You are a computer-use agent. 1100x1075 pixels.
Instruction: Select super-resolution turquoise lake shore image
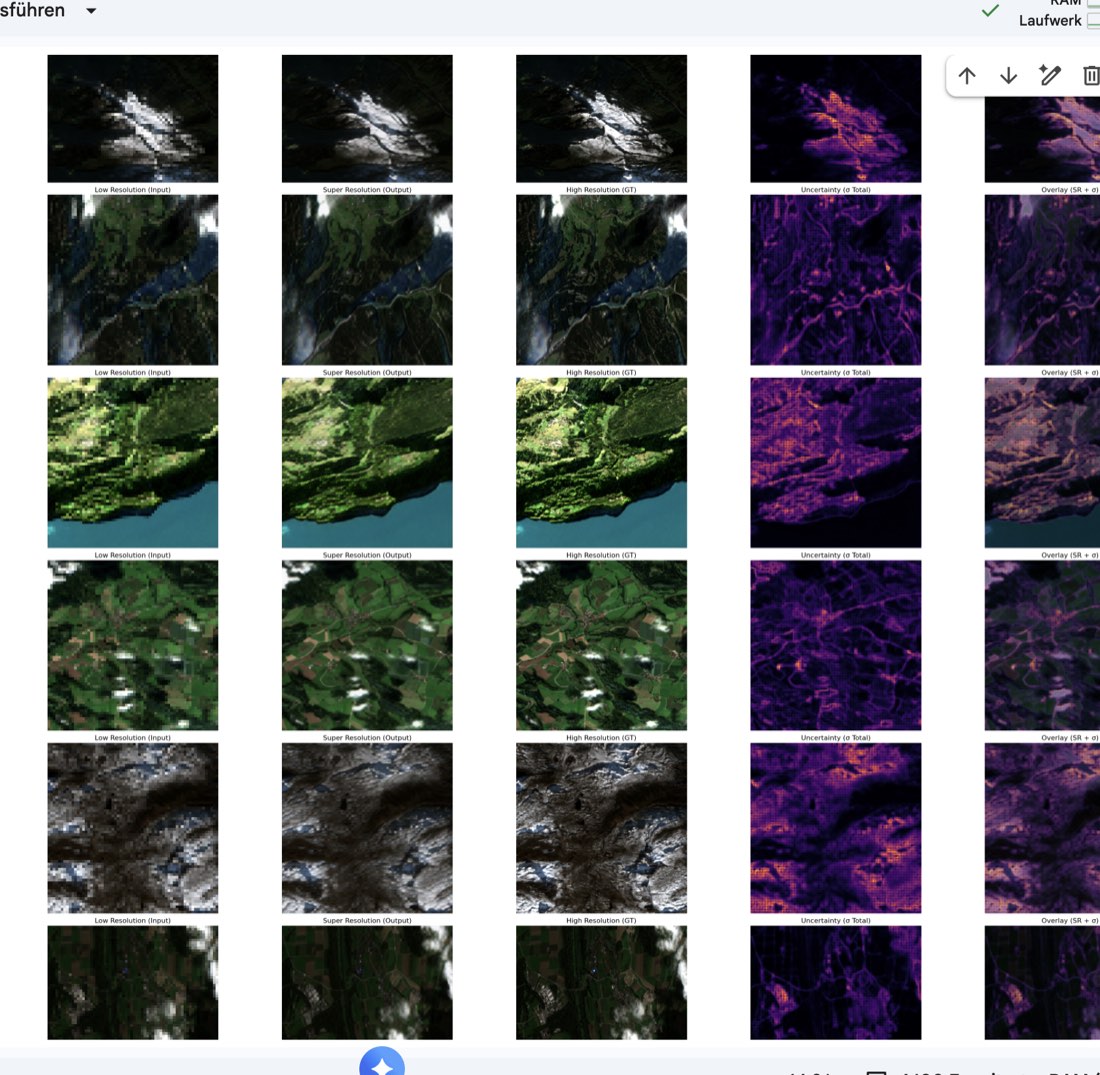[367, 462]
